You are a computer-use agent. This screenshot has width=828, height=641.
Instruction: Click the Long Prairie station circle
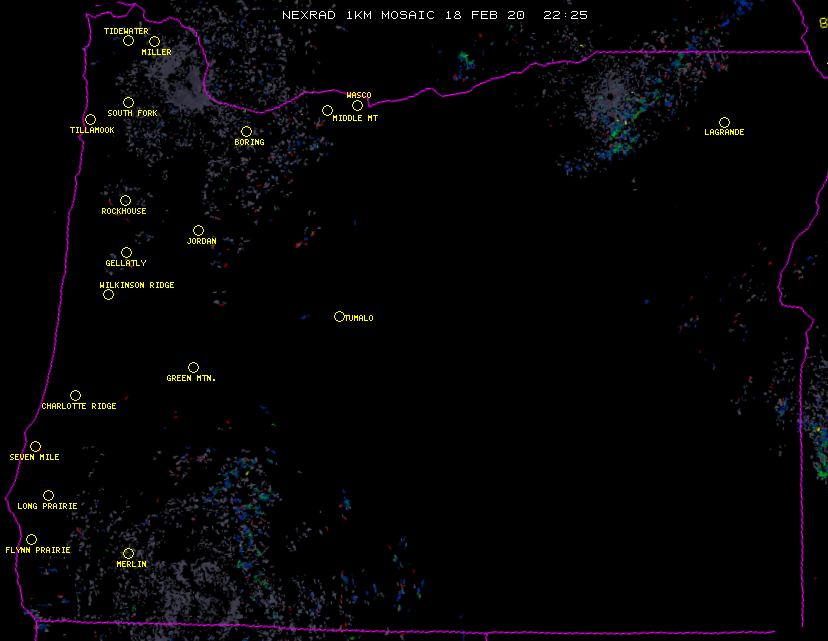tap(48, 496)
